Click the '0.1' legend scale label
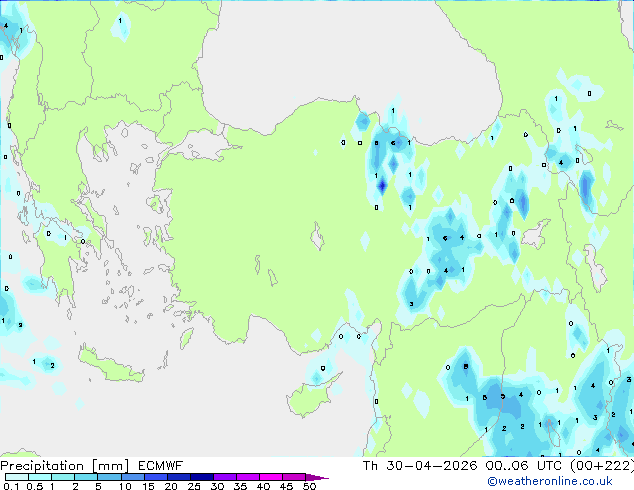Screen dimensions: 634x490 coord(11,486)
